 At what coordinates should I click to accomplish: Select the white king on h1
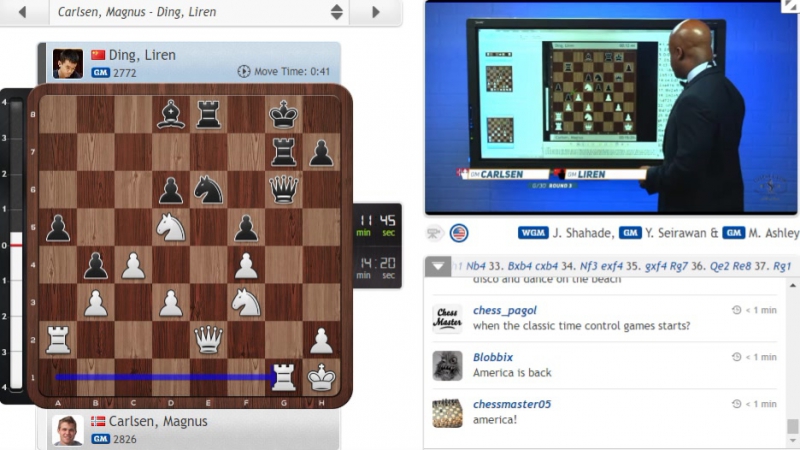[321, 378]
